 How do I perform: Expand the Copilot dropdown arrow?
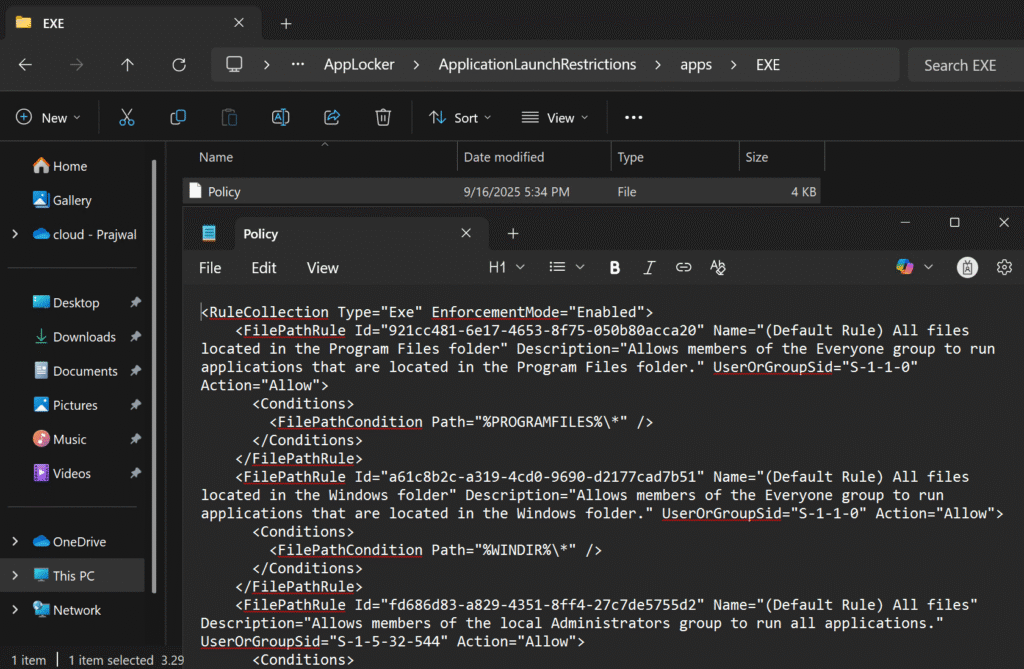coord(929,267)
